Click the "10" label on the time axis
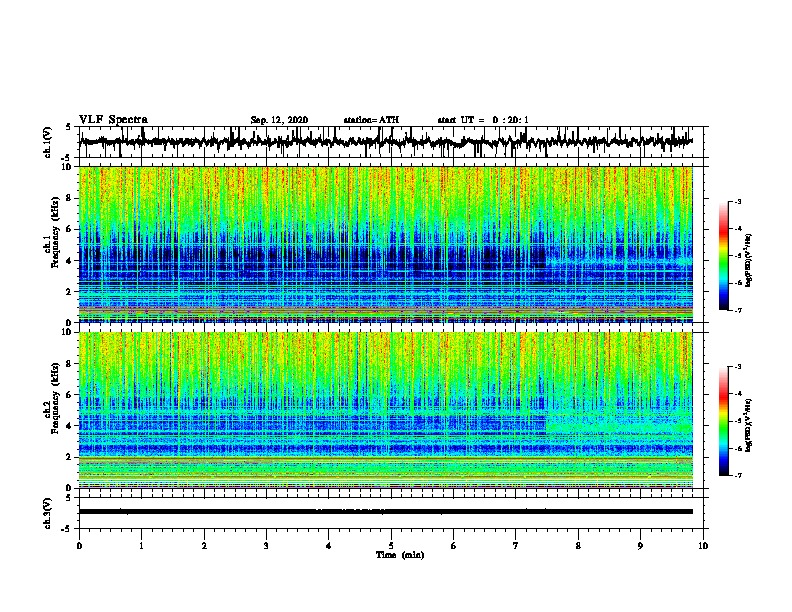This screenshot has width=792, height=612. click(x=703, y=546)
